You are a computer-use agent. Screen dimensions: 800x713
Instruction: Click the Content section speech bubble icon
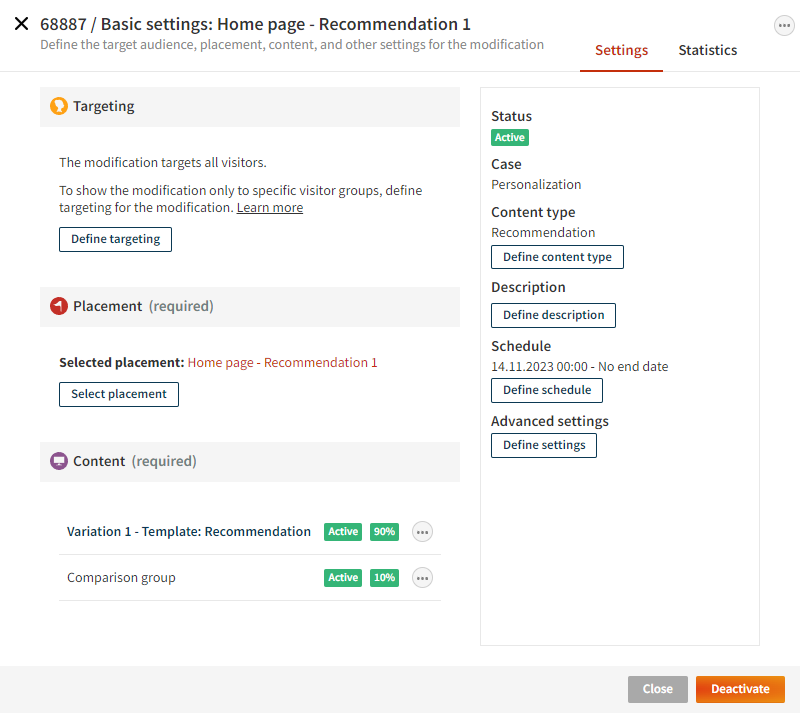tap(58, 461)
